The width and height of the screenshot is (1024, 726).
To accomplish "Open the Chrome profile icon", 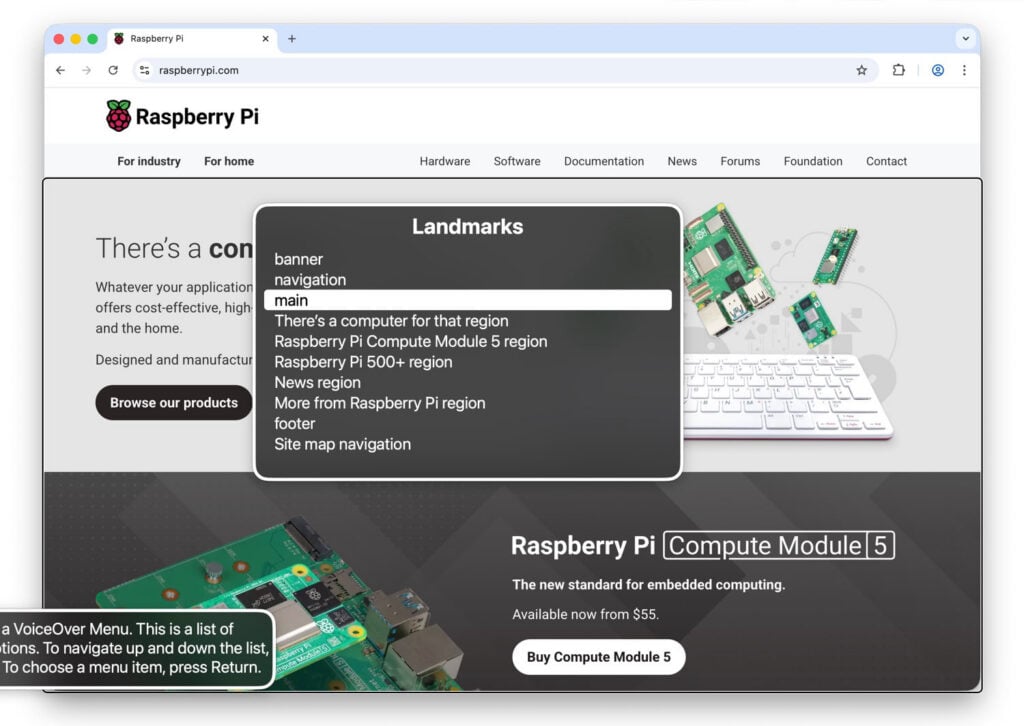I will (938, 71).
